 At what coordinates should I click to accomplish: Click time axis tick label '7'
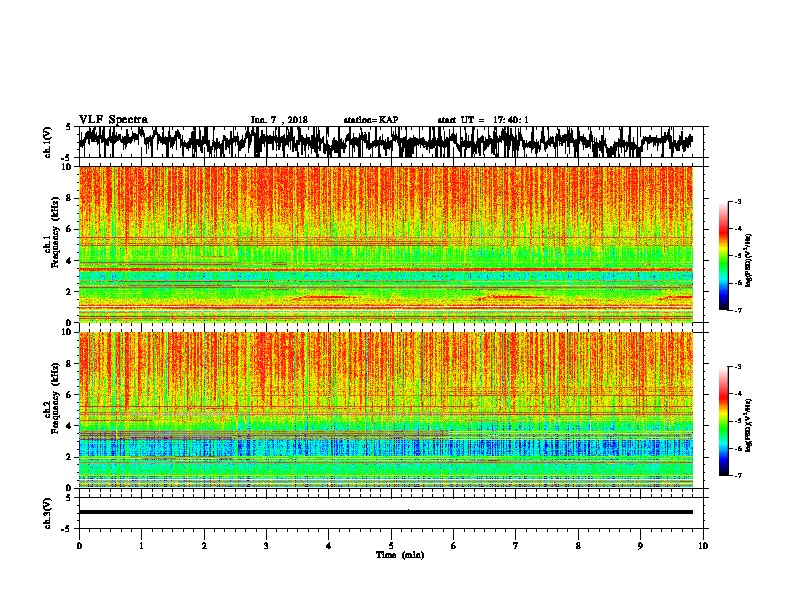[516, 546]
